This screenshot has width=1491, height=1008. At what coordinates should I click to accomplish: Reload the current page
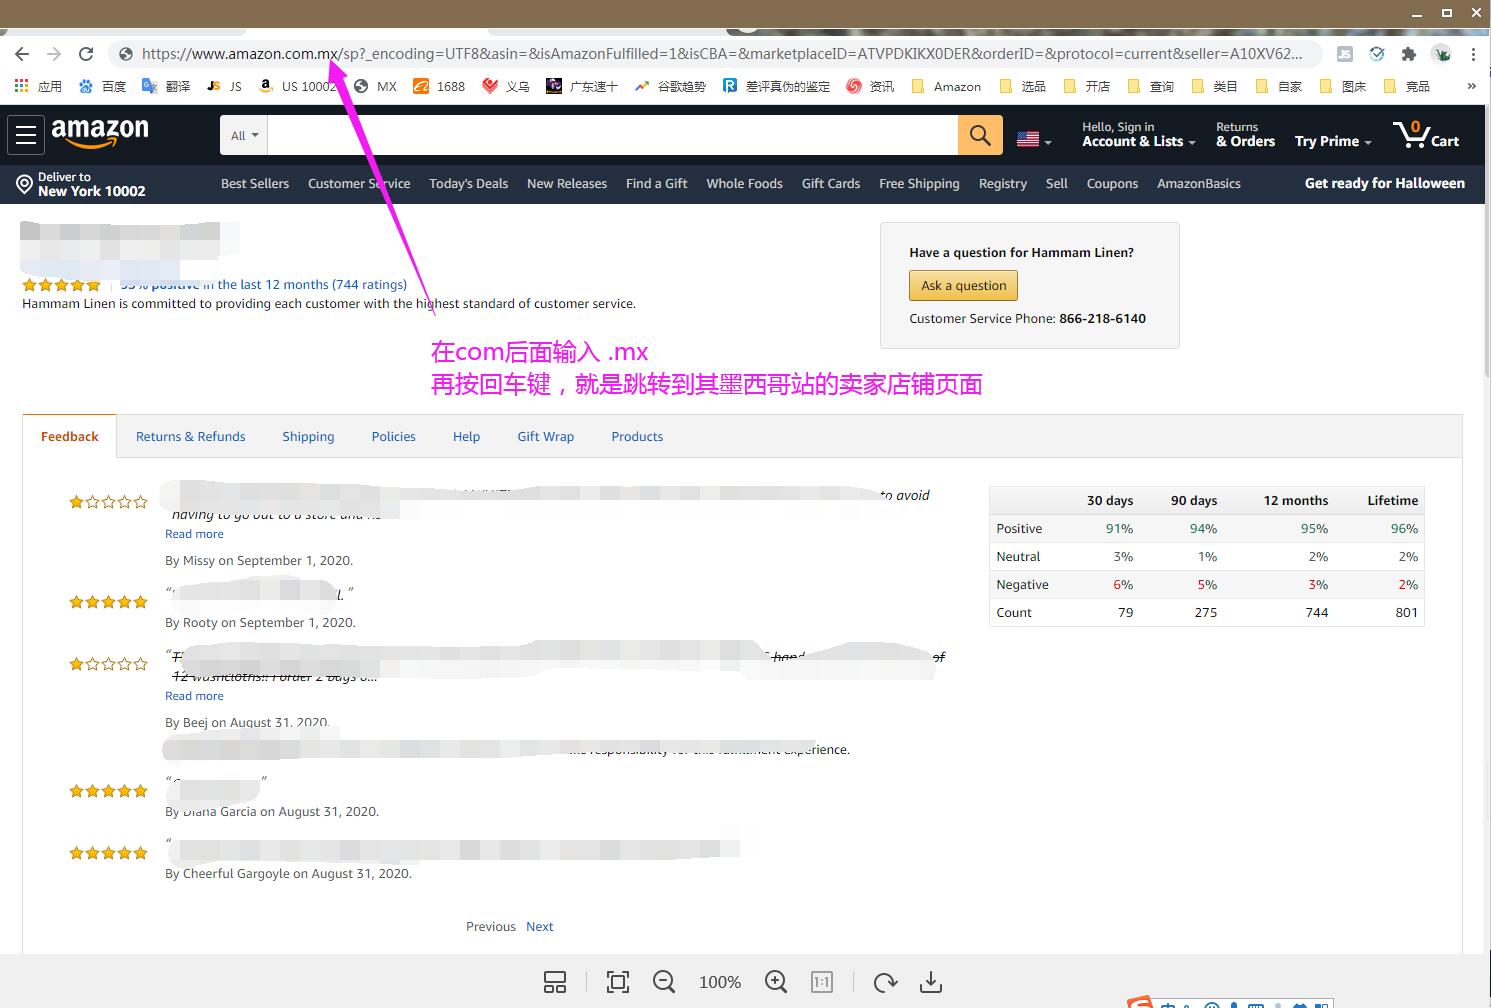(86, 54)
